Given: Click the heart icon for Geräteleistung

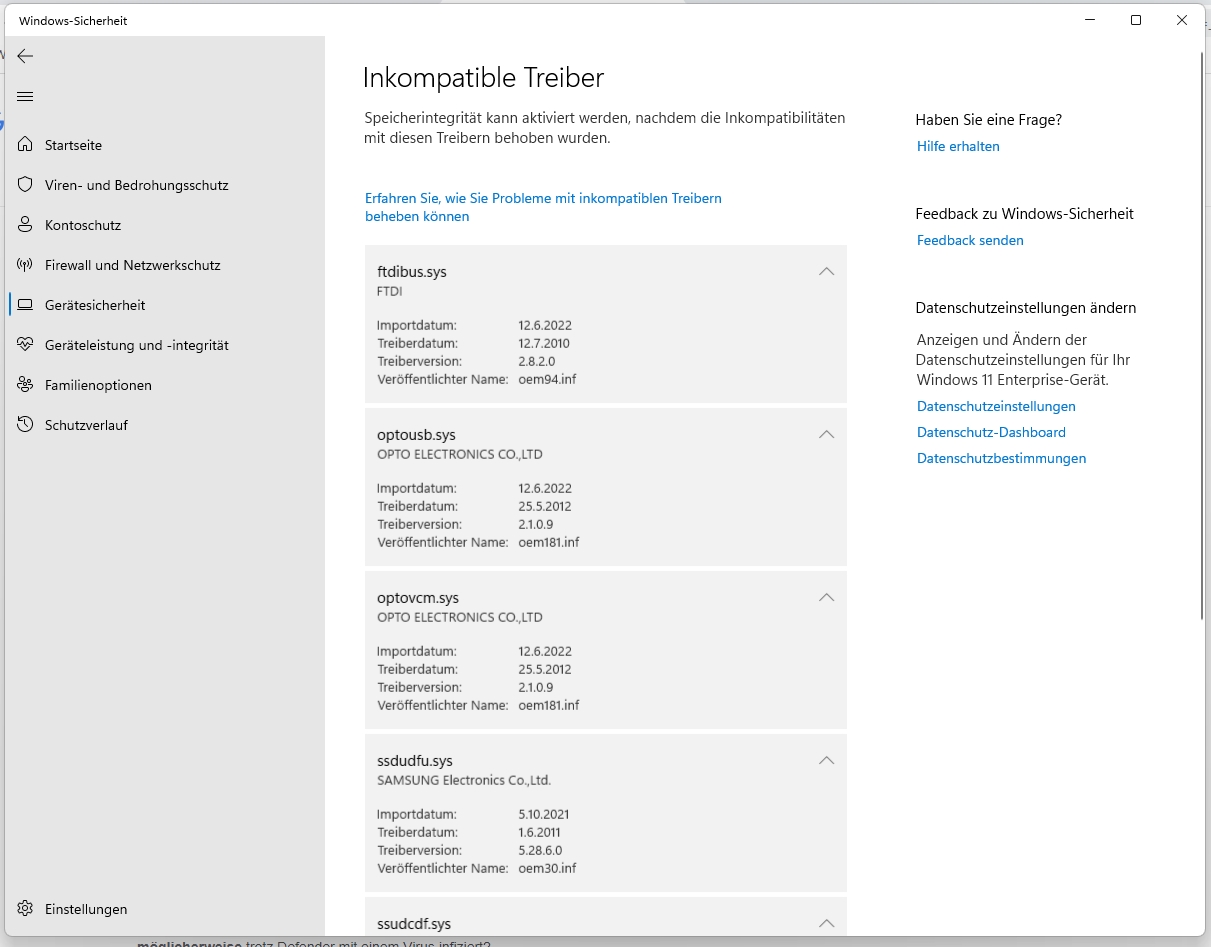Looking at the screenshot, I should click(25, 345).
